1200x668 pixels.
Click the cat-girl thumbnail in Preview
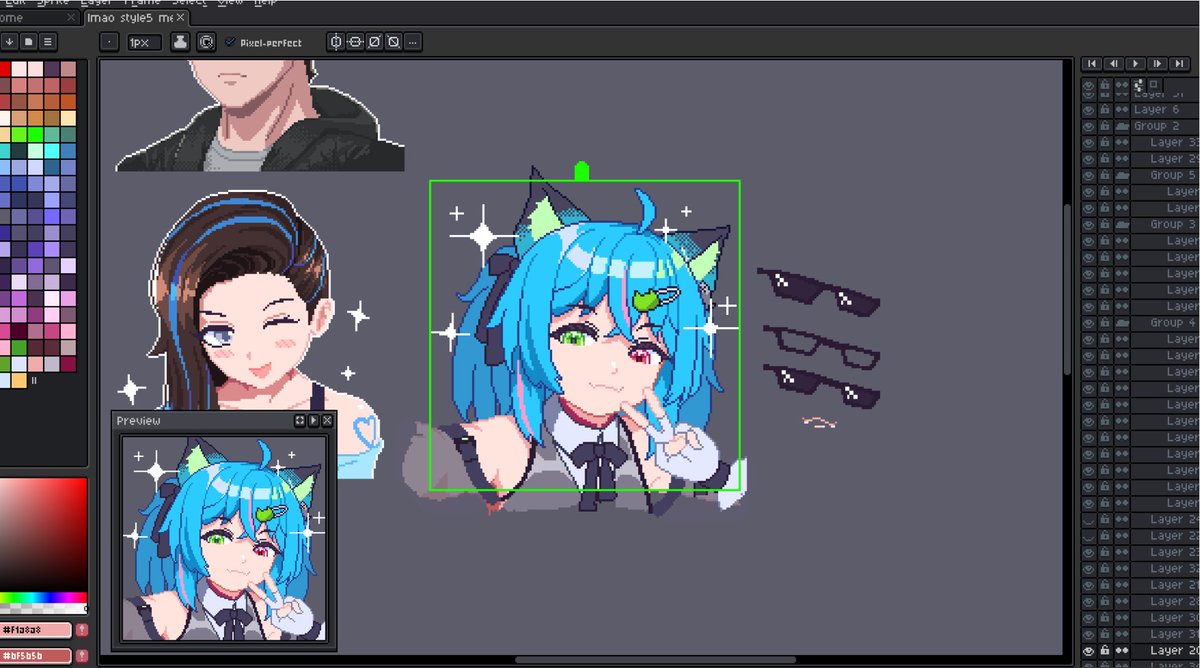[x=224, y=538]
